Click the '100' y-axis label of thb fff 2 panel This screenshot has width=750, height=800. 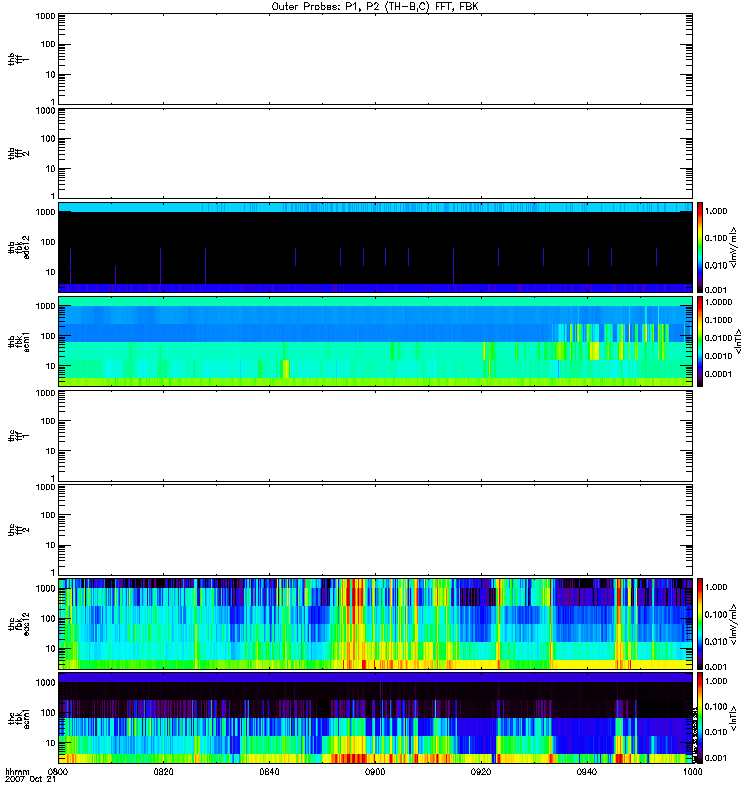(x=48, y=139)
